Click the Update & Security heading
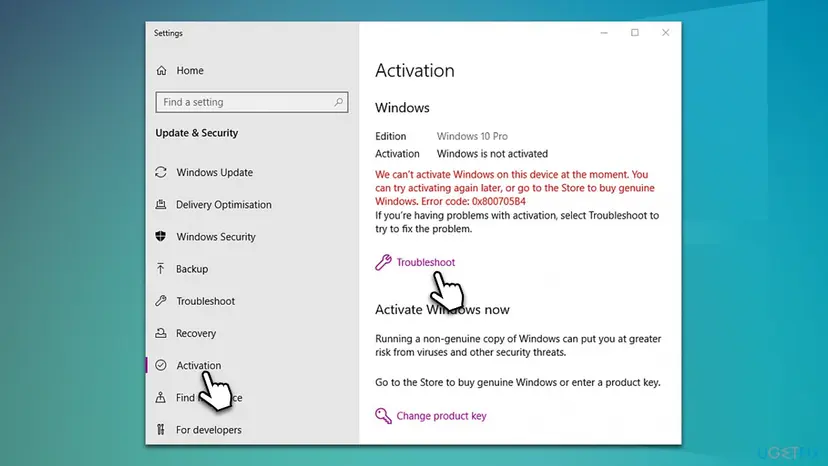 (x=196, y=133)
